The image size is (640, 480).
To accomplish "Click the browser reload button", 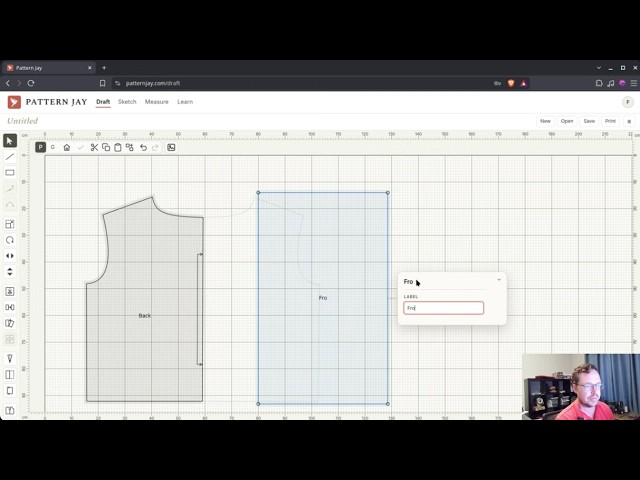I will pos(31,83).
